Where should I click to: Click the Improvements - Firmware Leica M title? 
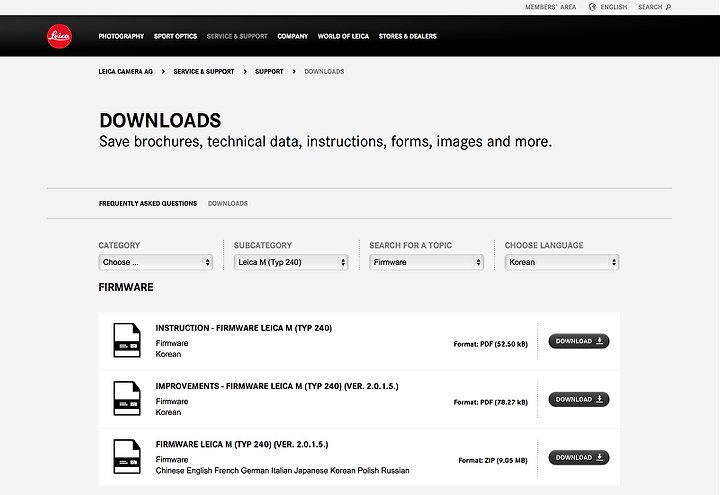[277, 386]
